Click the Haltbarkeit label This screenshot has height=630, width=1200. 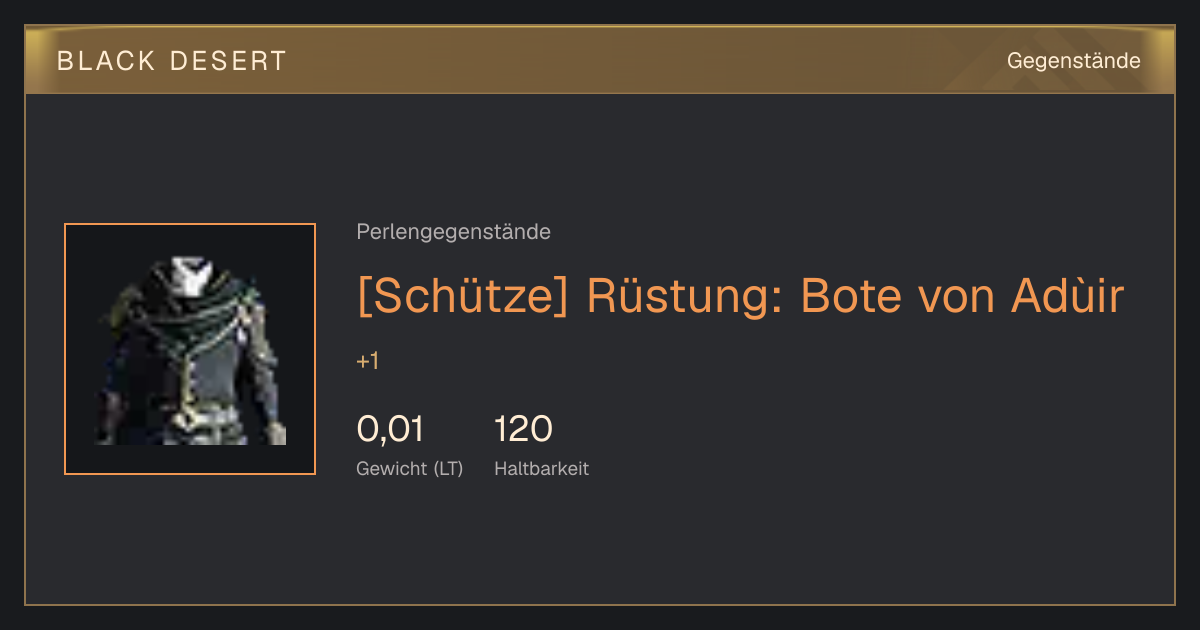click(542, 468)
